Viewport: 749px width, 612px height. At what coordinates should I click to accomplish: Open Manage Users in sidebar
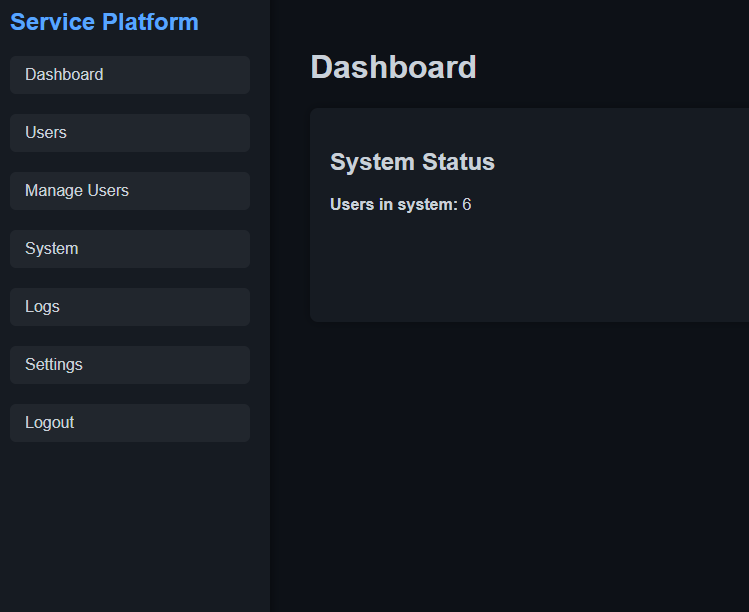click(130, 191)
